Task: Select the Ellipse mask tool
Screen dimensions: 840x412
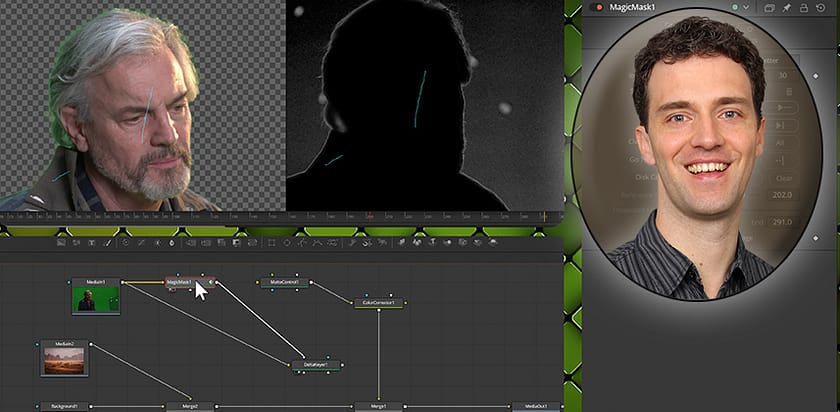Action: pyautogui.click(x=288, y=243)
